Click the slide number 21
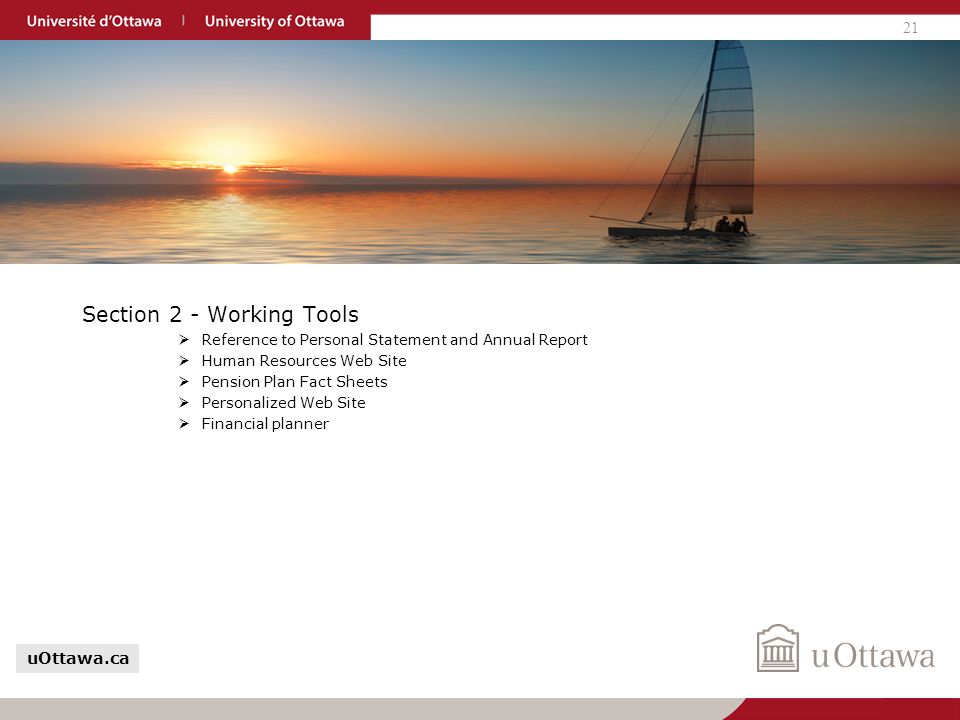 [x=910, y=28]
